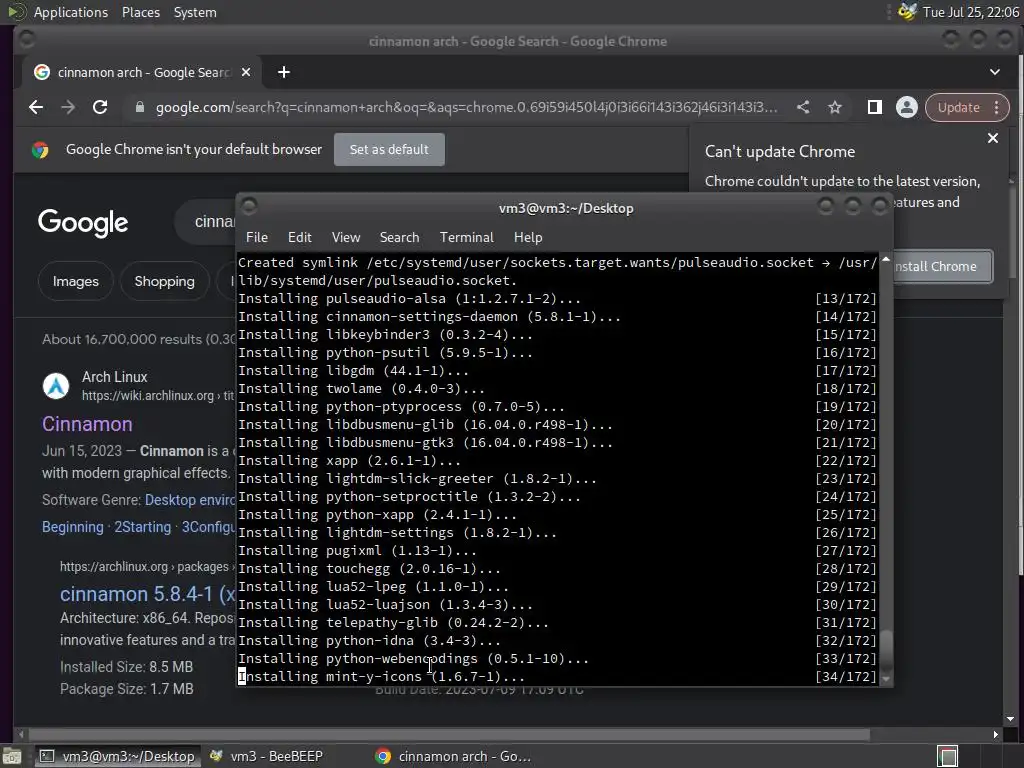
Task: Open a new Chrome tab
Action: [283, 72]
